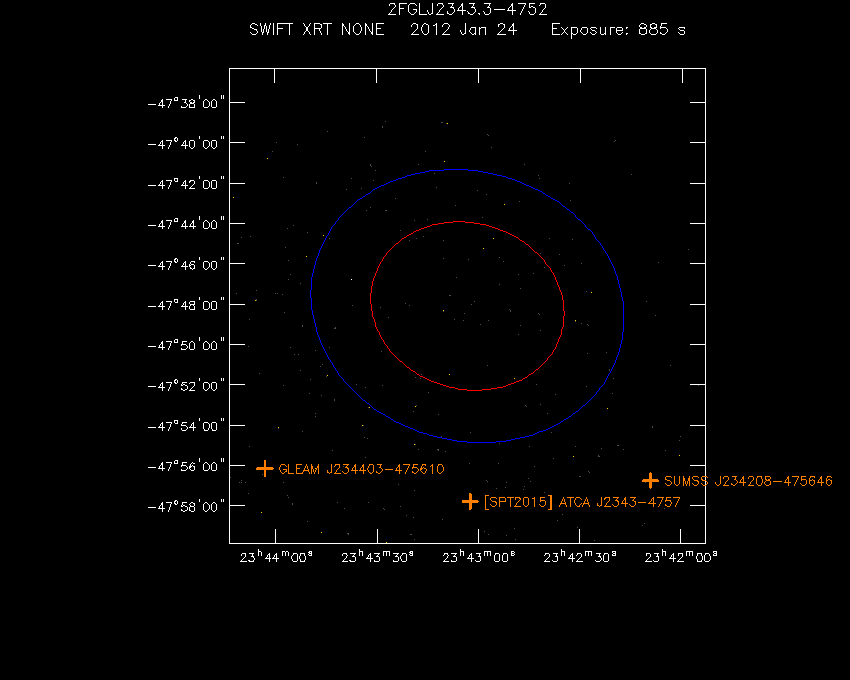Viewport: 850px width, 680px height.
Task: Click the declination label -47°38'00"
Action: coord(186,103)
